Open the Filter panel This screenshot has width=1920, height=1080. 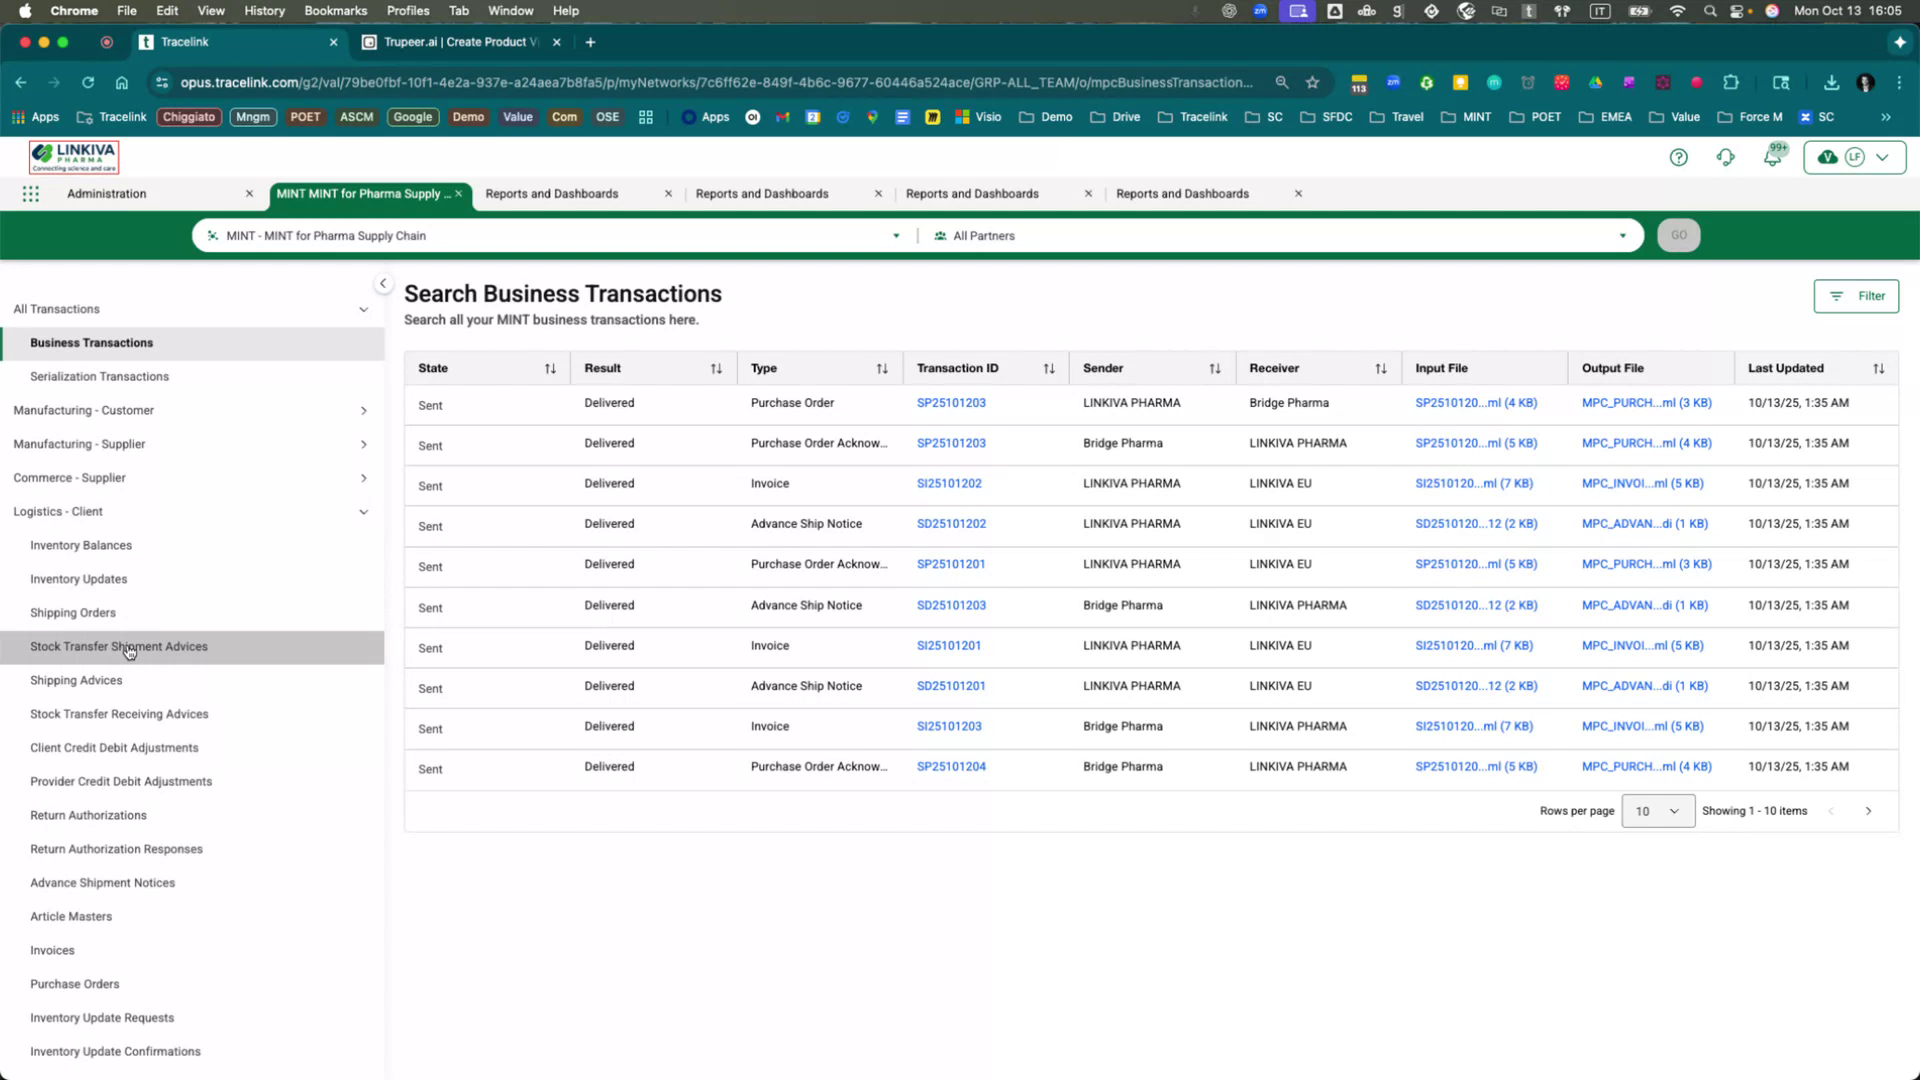[1856, 296]
